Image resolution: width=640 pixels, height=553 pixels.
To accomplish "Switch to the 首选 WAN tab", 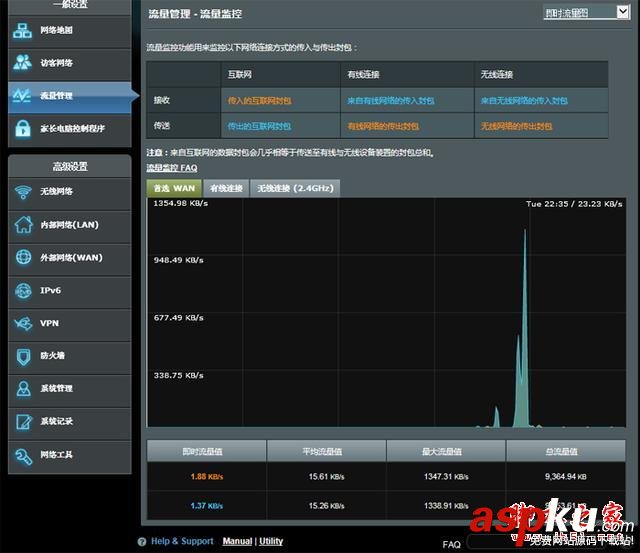I will [x=174, y=188].
